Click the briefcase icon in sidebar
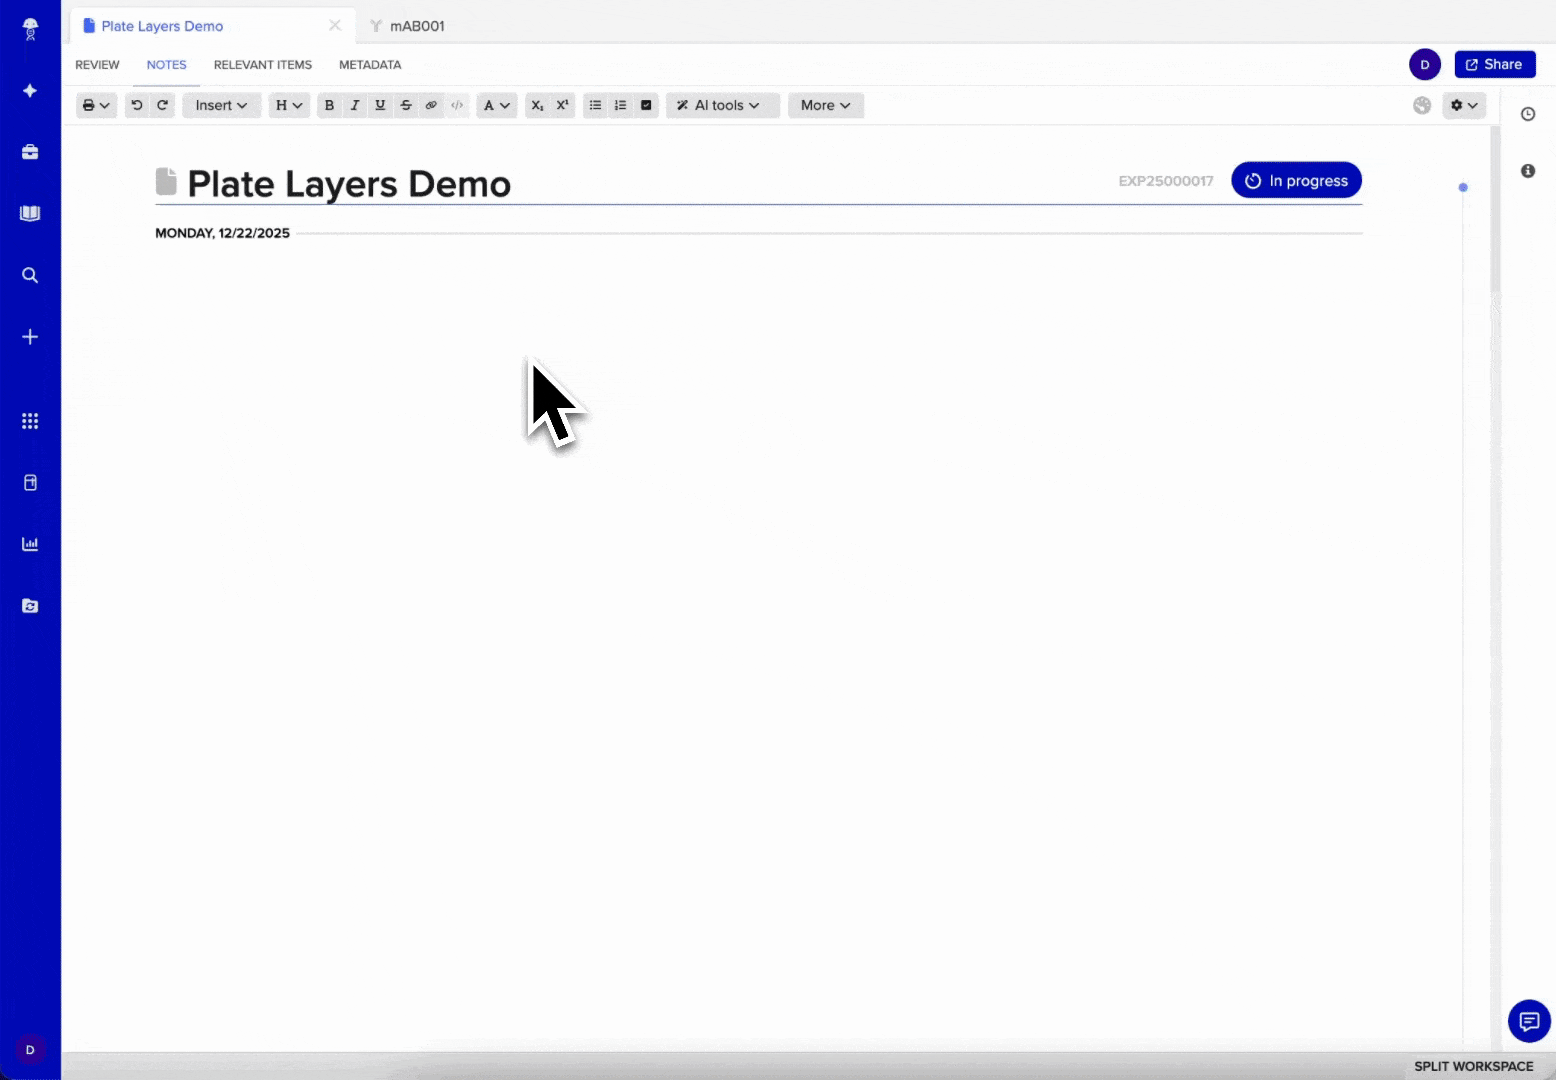The image size is (1556, 1080). pyautogui.click(x=30, y=152)
